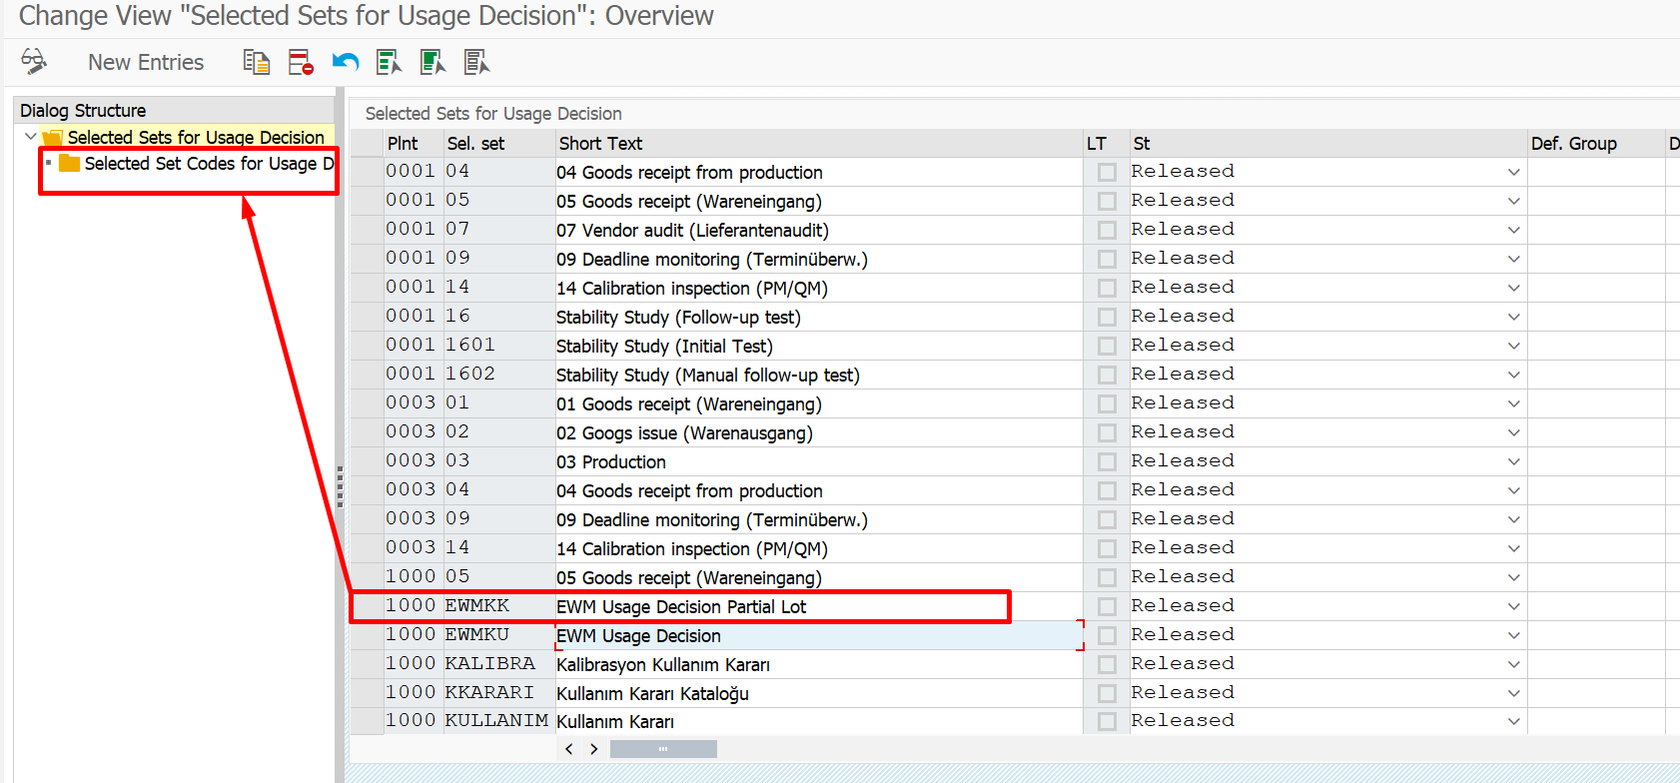
Task: Tick LT checkbox for 1000 KULLANIM row
Action: (x=1106, y=721)
